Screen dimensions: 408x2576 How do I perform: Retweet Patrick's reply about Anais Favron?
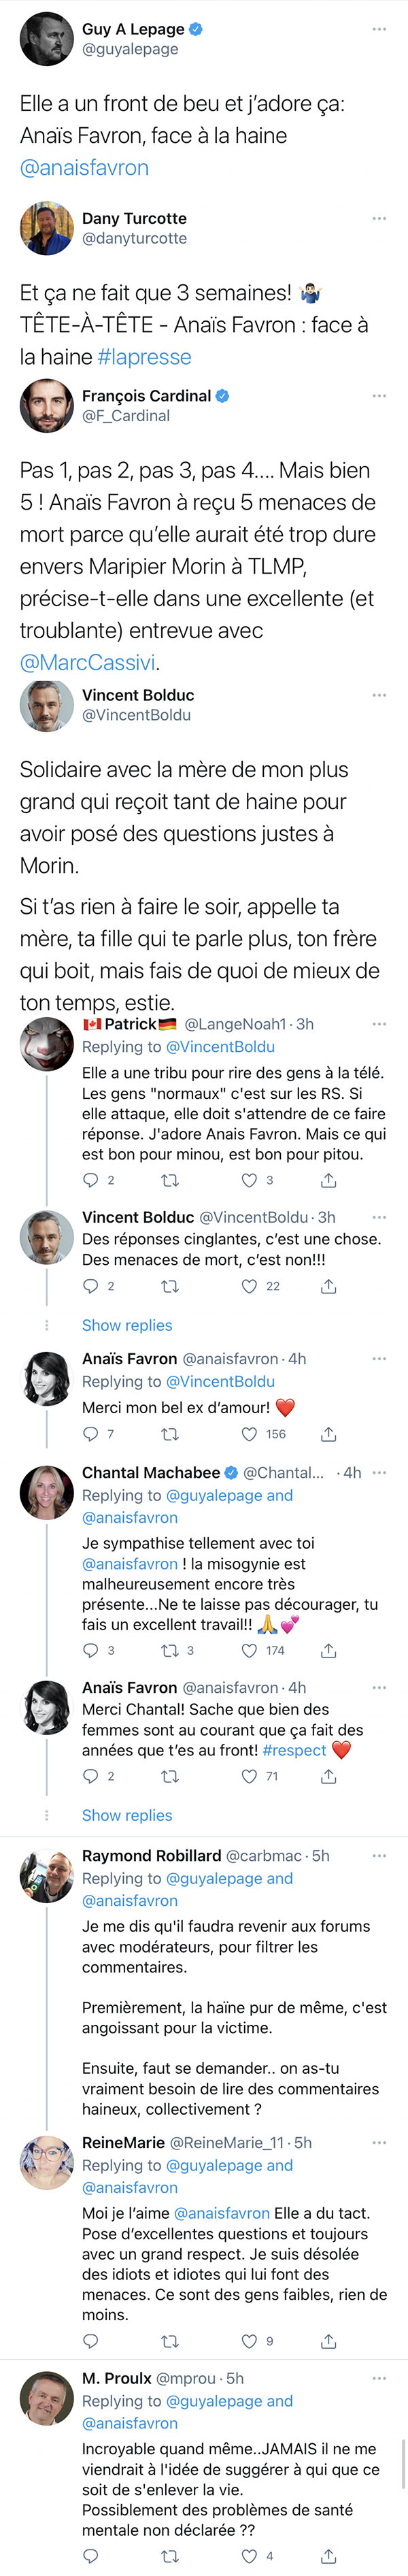pos(170,1180)
